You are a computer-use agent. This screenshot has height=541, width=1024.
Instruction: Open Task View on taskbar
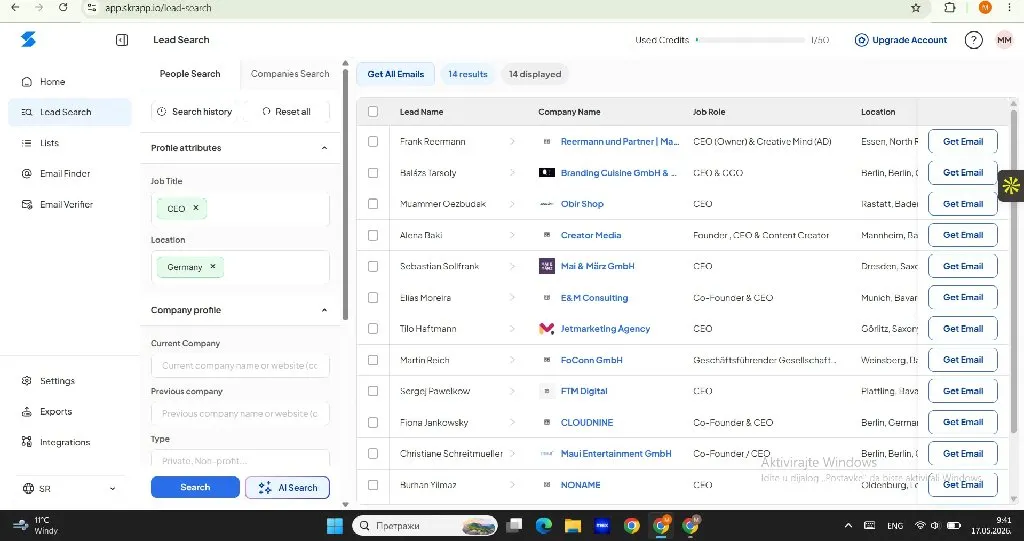coord(514,525)
